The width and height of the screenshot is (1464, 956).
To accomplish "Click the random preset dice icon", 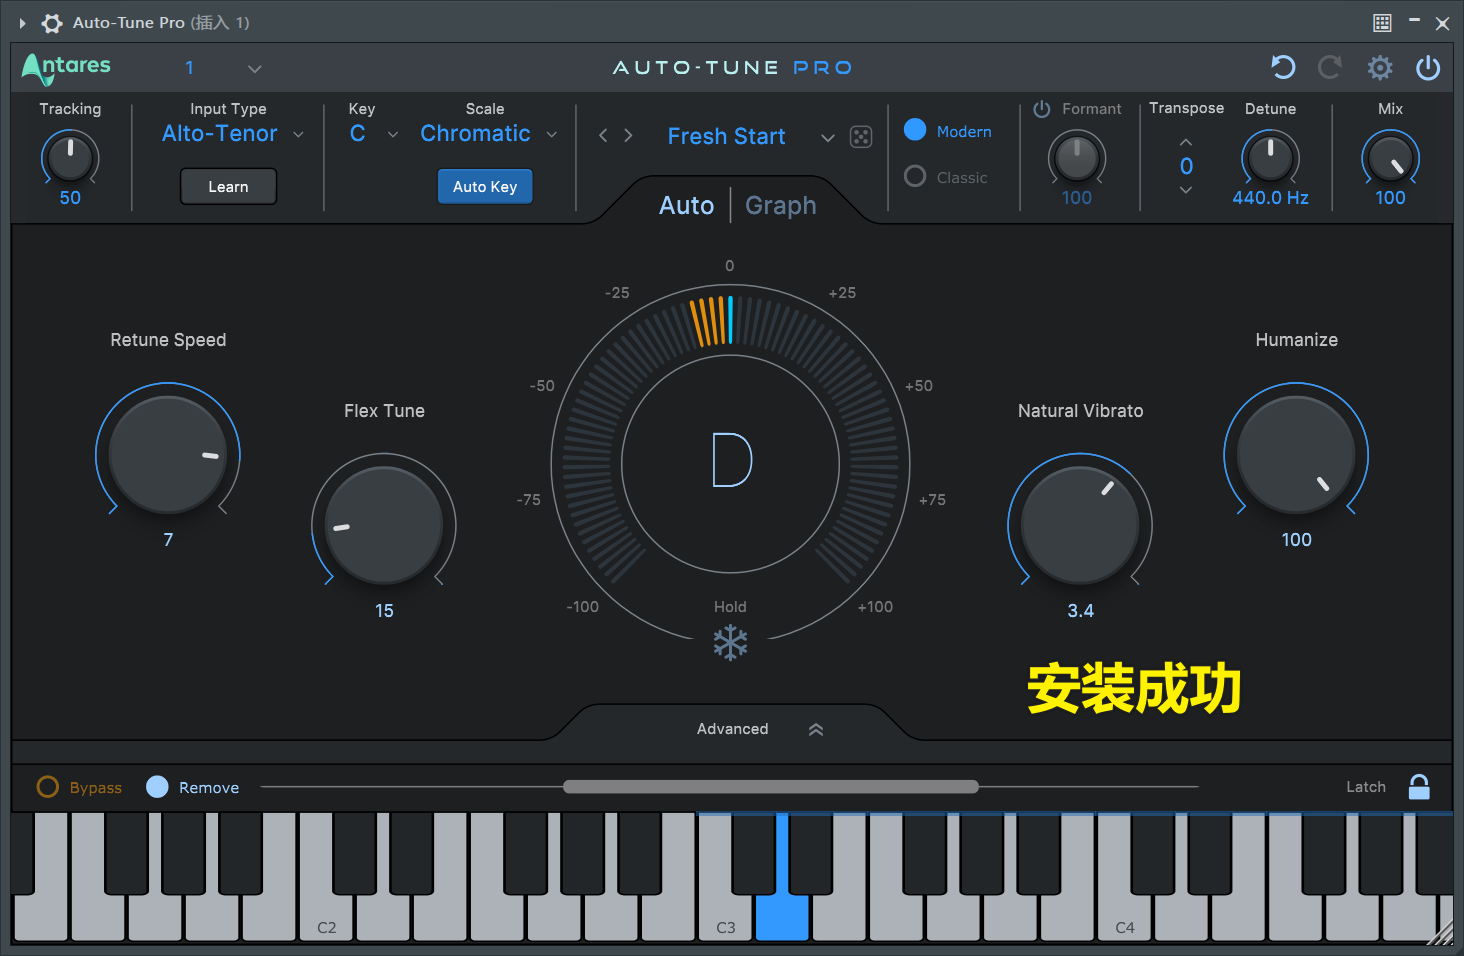I will click(861, 137).
